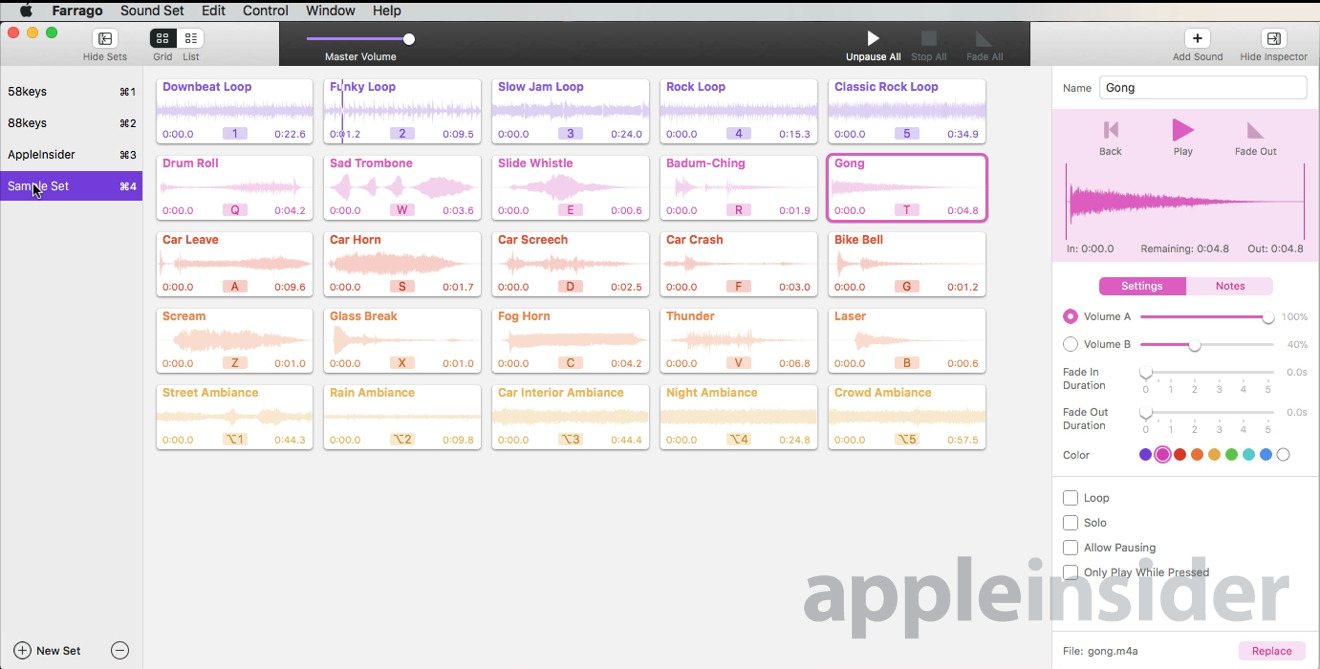The image size is (1320, 669).
Task: Enable the Solo checkbox
Action: pos(1070,522)
